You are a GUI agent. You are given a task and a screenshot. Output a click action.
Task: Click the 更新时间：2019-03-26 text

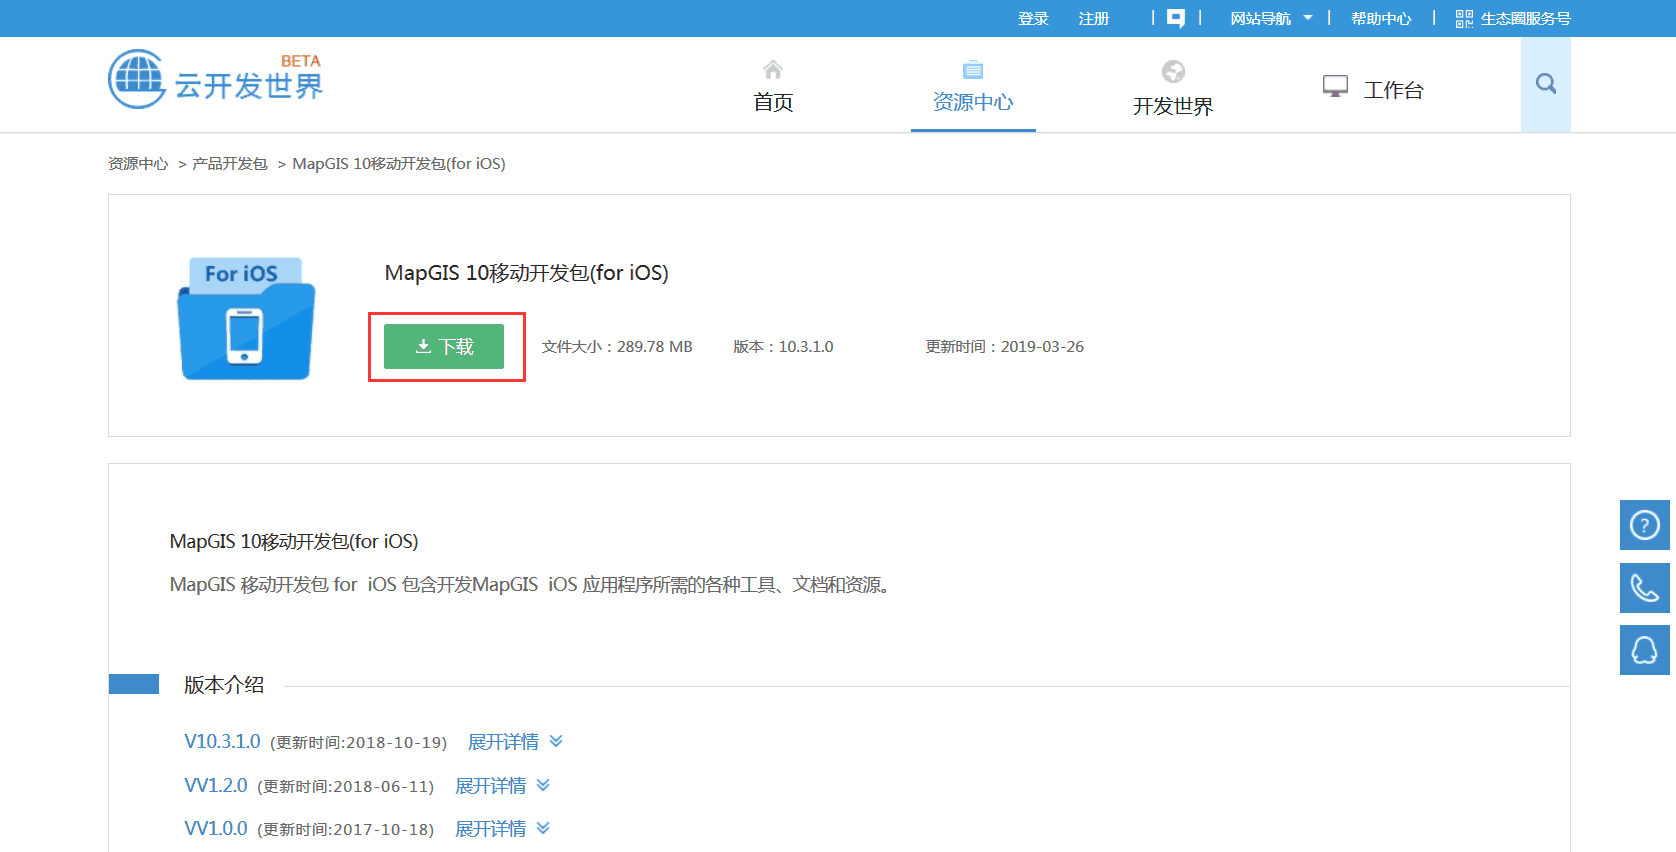1004,346
